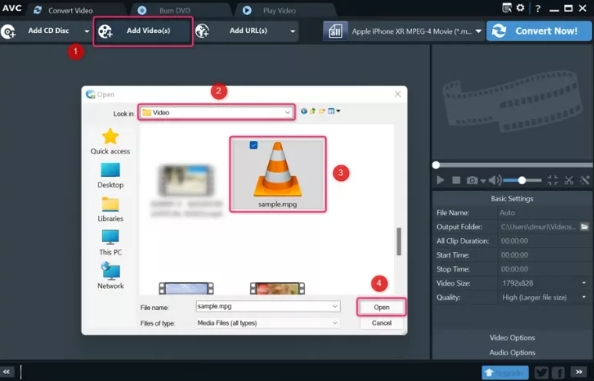Screen dimensions: 594x381
Task: Select the bottom-right filmstrip video thumbnail
Action: pyautogui.click(x=277, y=288)
